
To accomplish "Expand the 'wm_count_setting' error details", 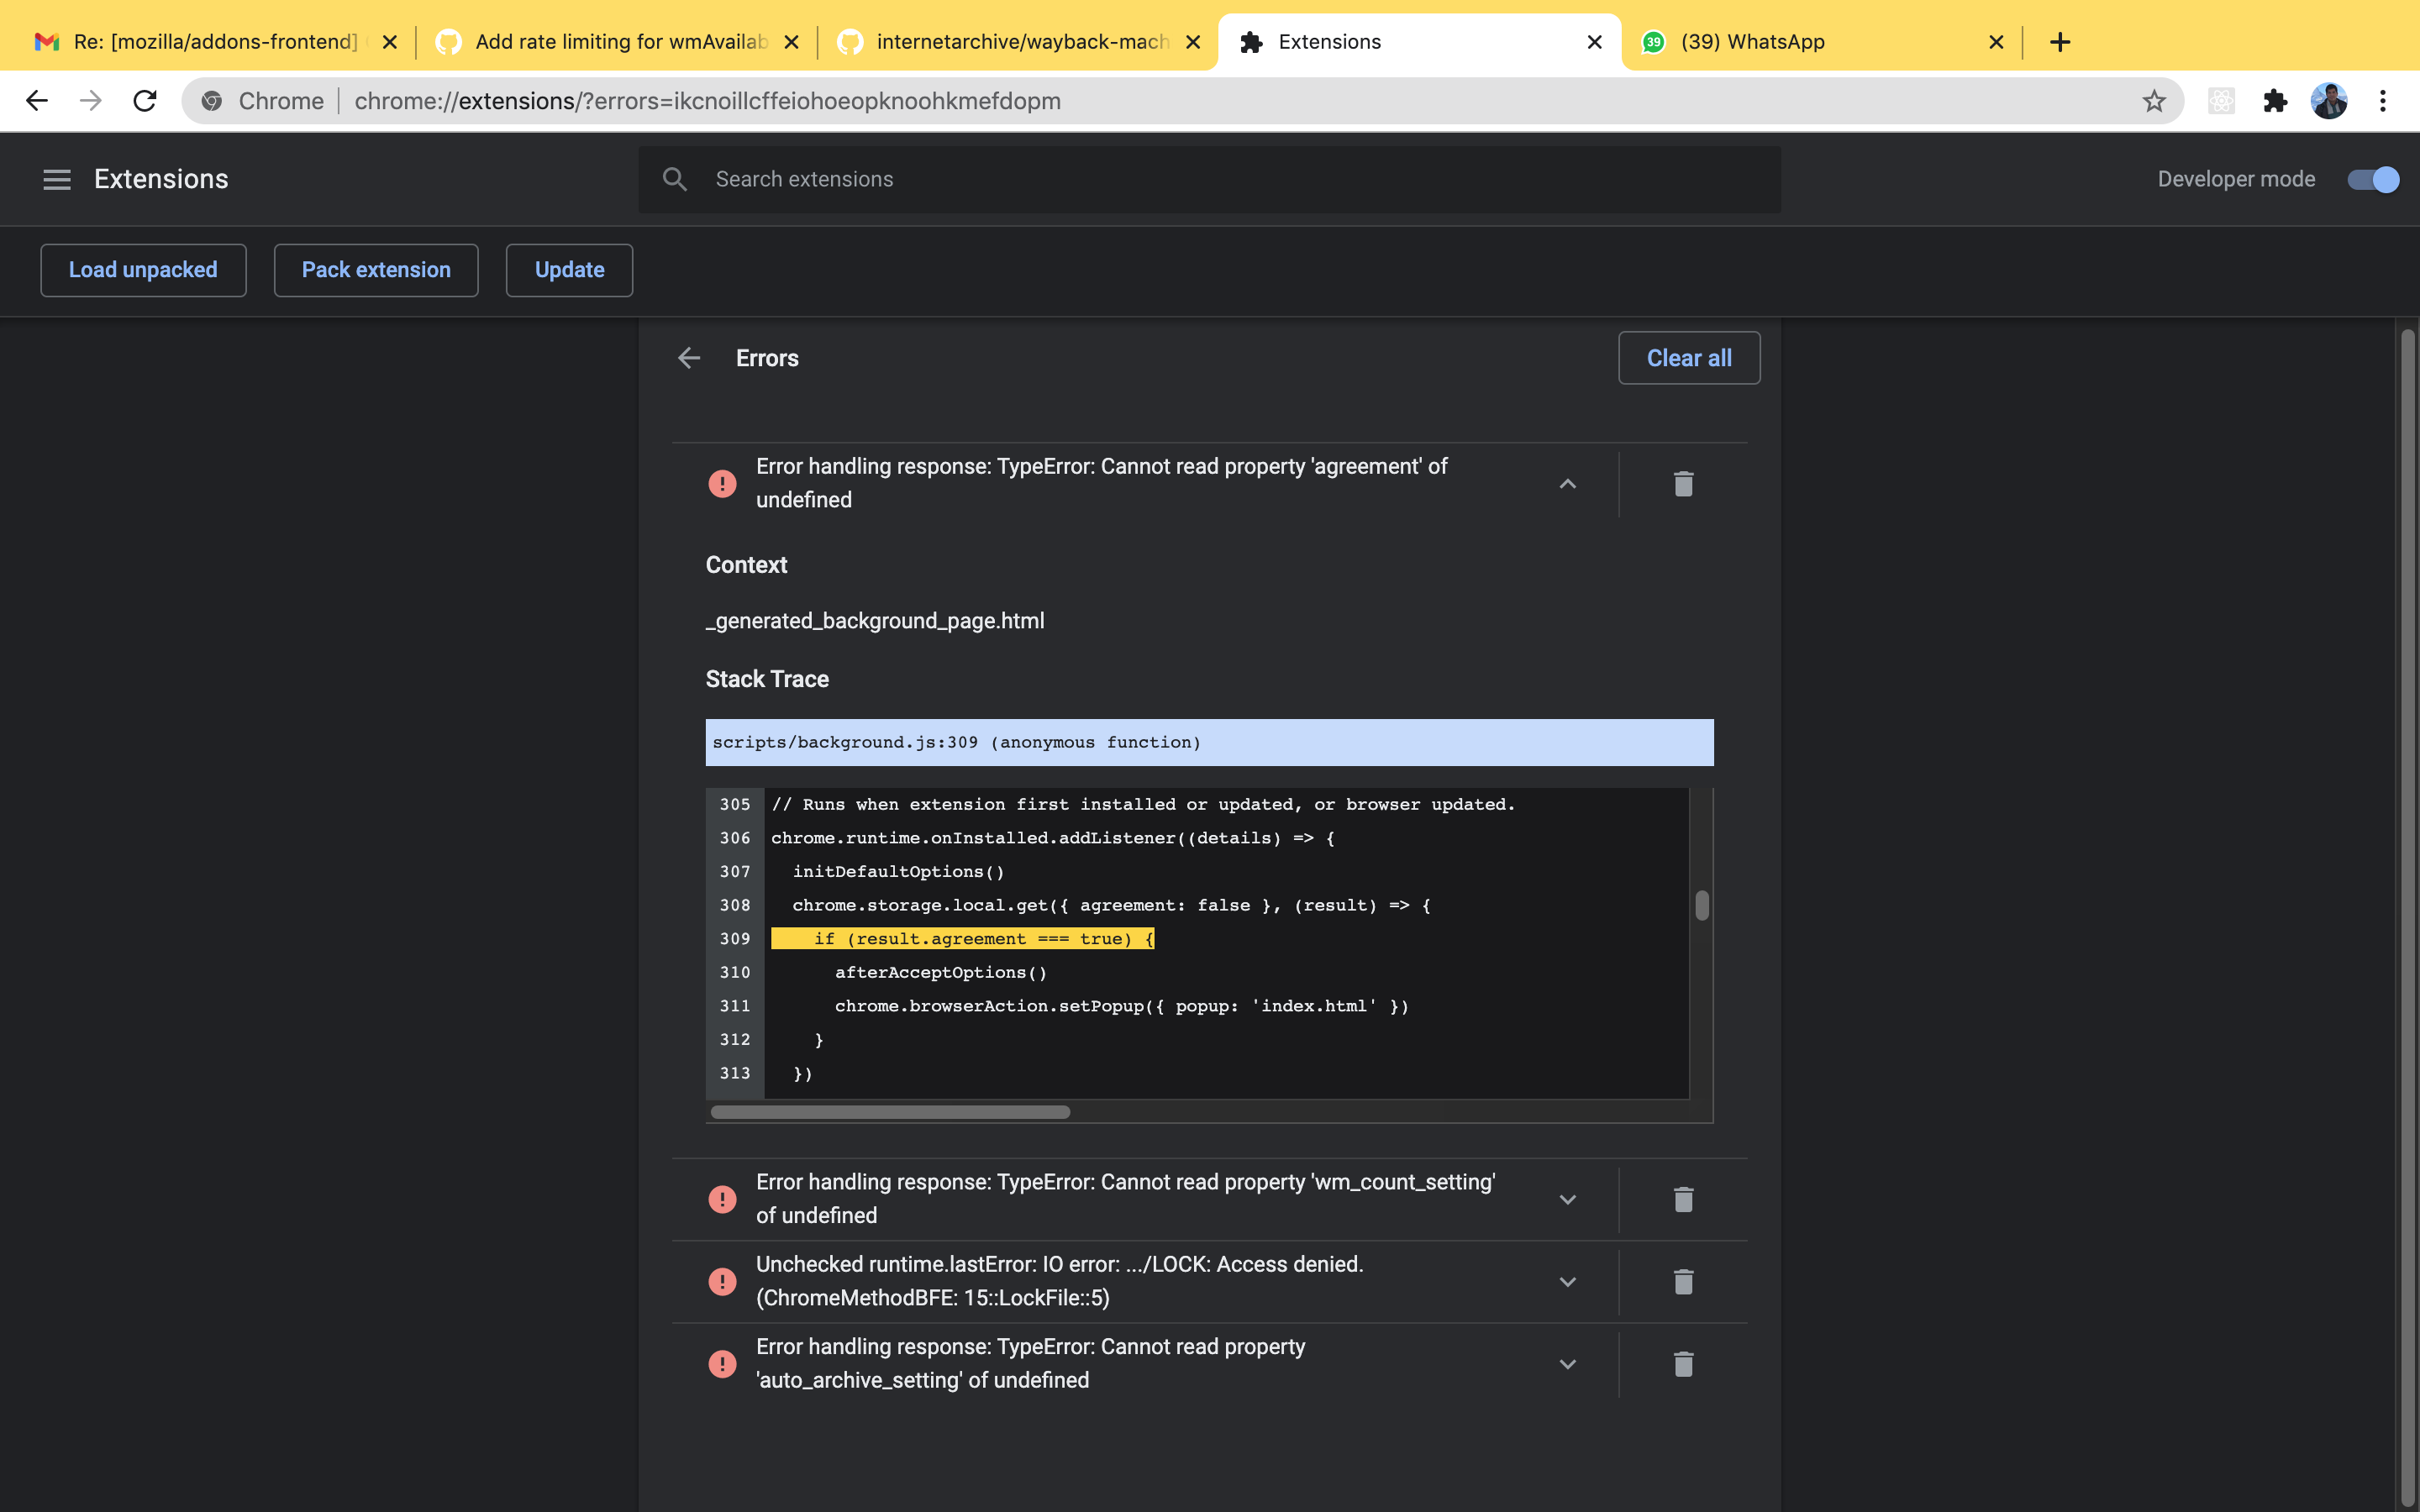I will tap(1567, 1198).
